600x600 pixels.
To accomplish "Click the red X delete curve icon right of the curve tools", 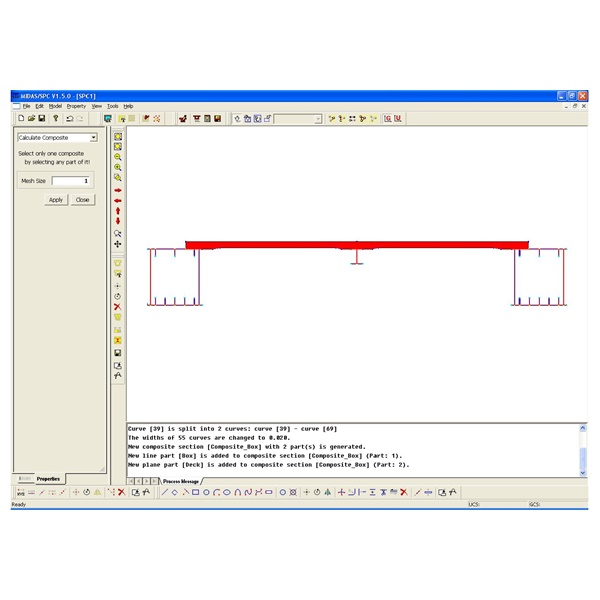I will (404, 492).
